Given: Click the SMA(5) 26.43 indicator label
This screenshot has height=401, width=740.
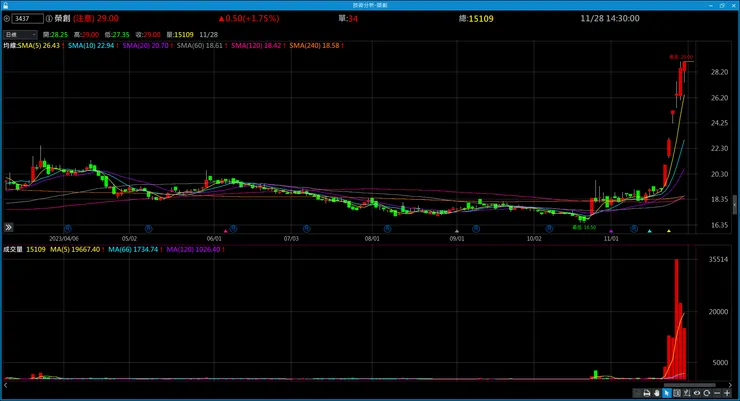Looking at the screenshot, I should [39, 46].
